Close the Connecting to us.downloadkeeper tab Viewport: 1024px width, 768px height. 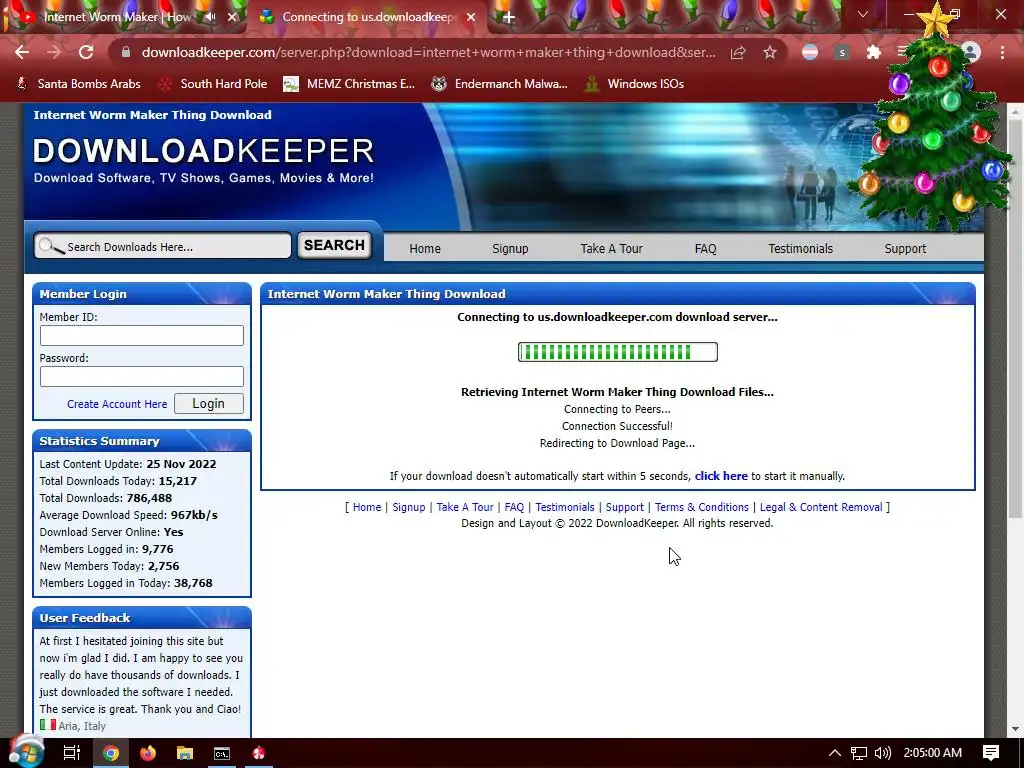471,17
